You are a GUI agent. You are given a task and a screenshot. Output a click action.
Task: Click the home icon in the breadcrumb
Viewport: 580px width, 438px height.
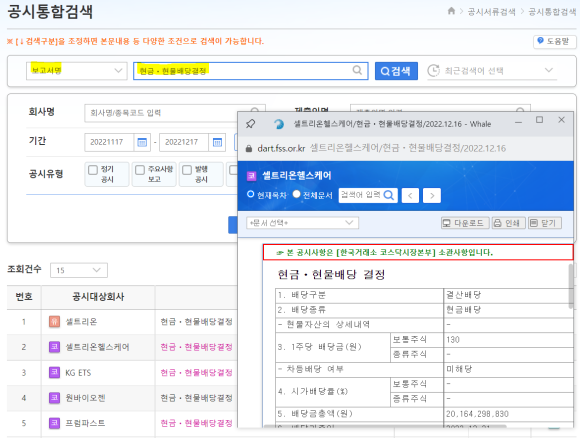point(451,11)
